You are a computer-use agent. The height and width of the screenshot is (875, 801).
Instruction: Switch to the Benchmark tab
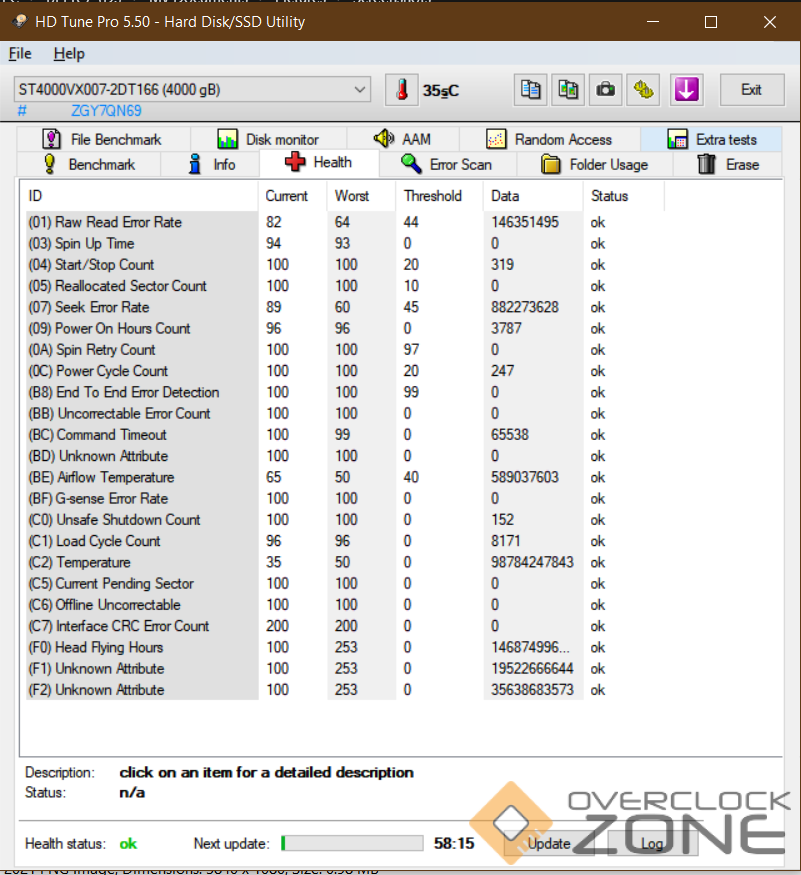click(x=89, y=165)
